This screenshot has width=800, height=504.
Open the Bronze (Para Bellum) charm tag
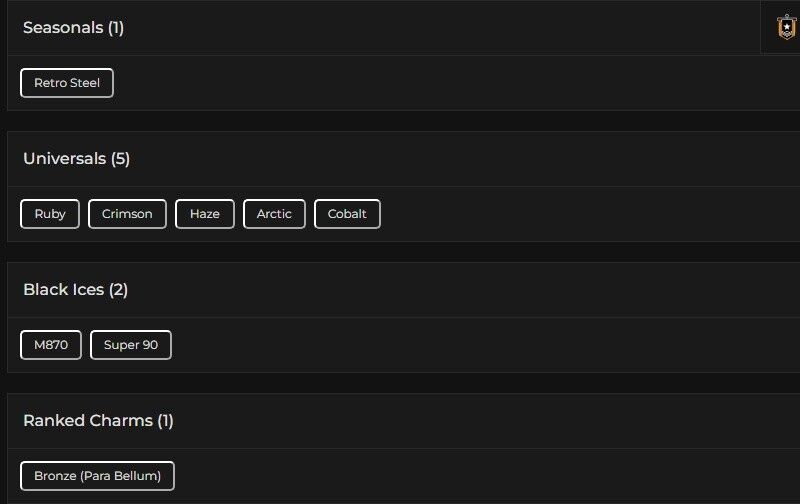click(97, 476)
